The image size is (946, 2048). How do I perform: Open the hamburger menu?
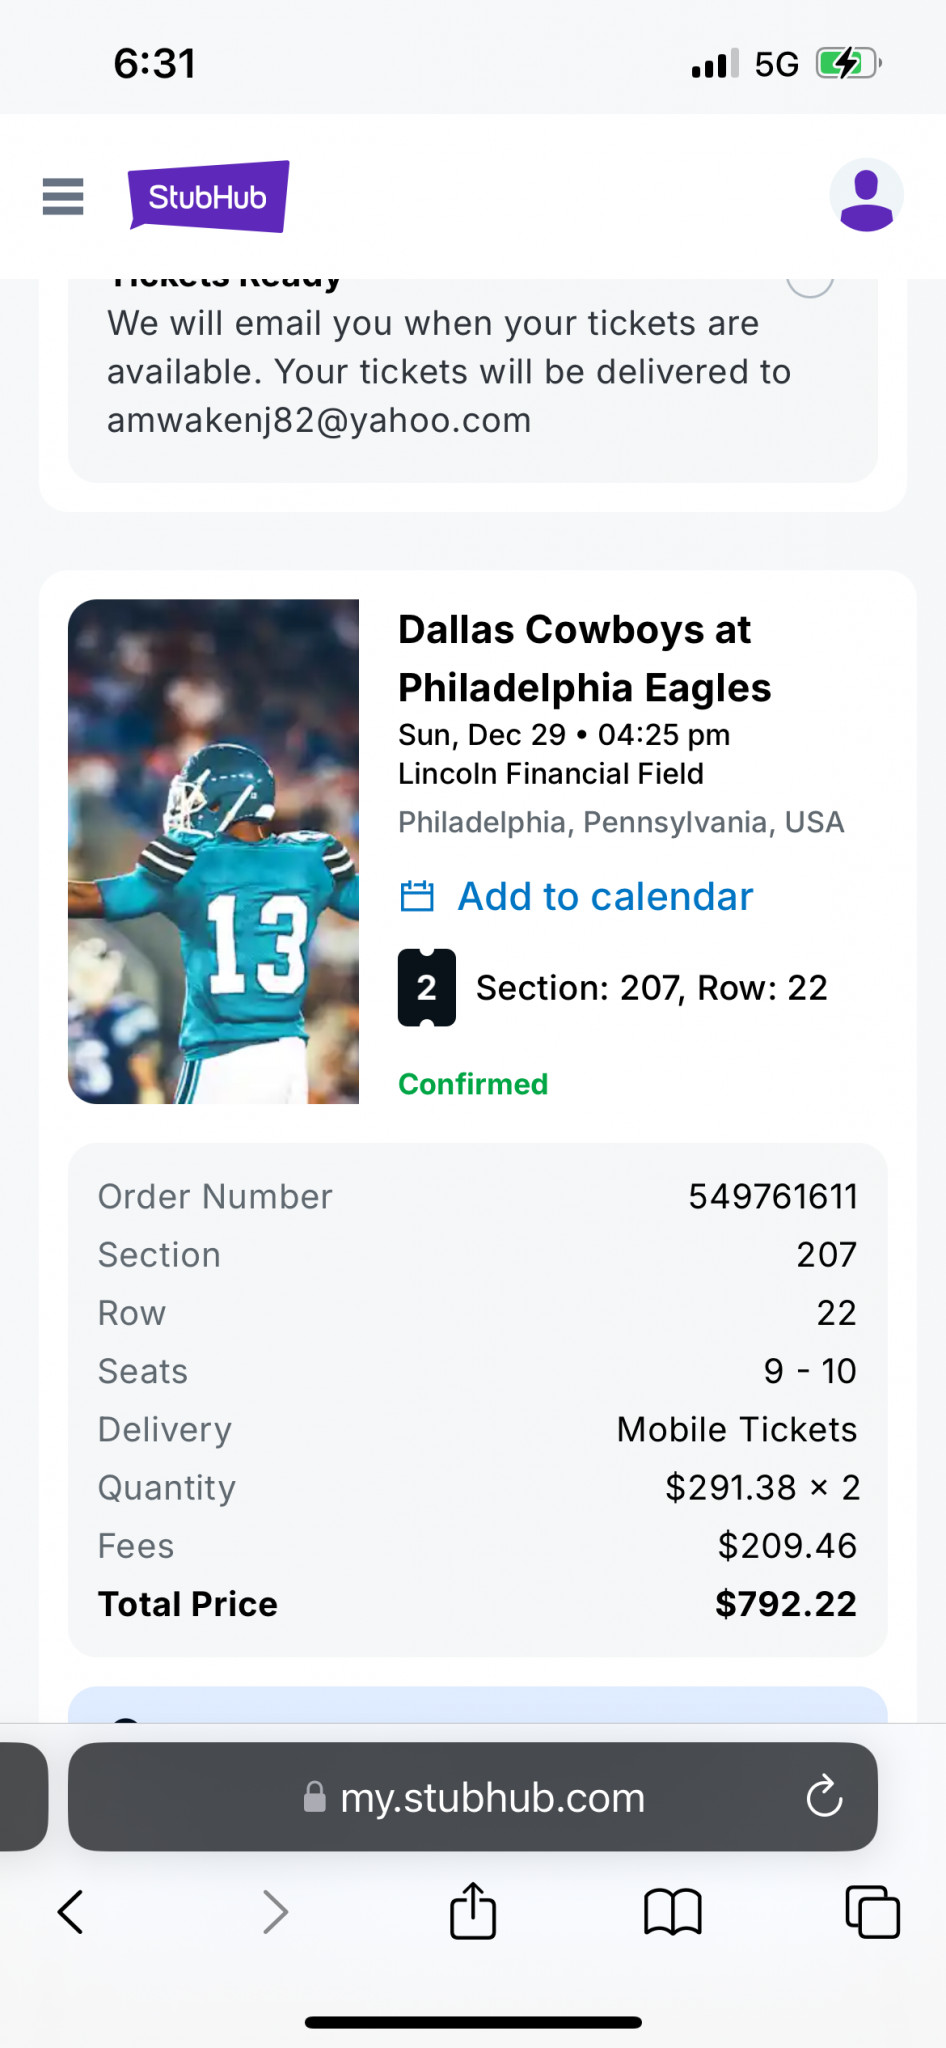(x=63, y=196)
